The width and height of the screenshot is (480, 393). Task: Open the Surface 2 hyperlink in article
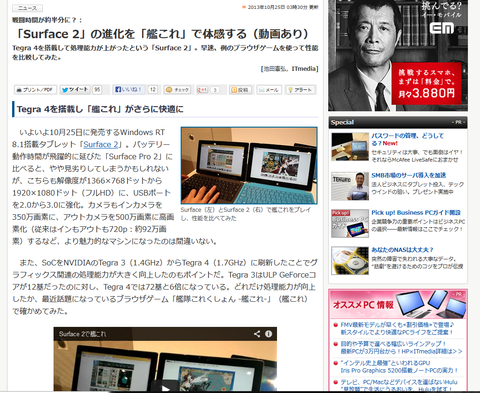coord(101,144)
